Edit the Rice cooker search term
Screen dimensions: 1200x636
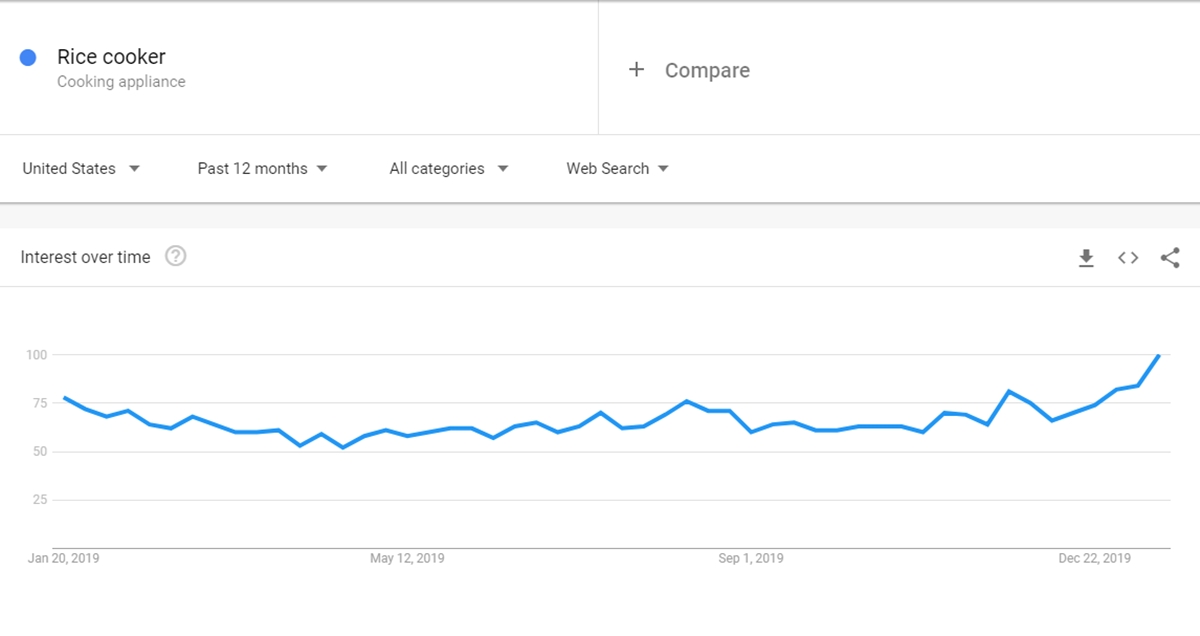[x=111, y=57]
